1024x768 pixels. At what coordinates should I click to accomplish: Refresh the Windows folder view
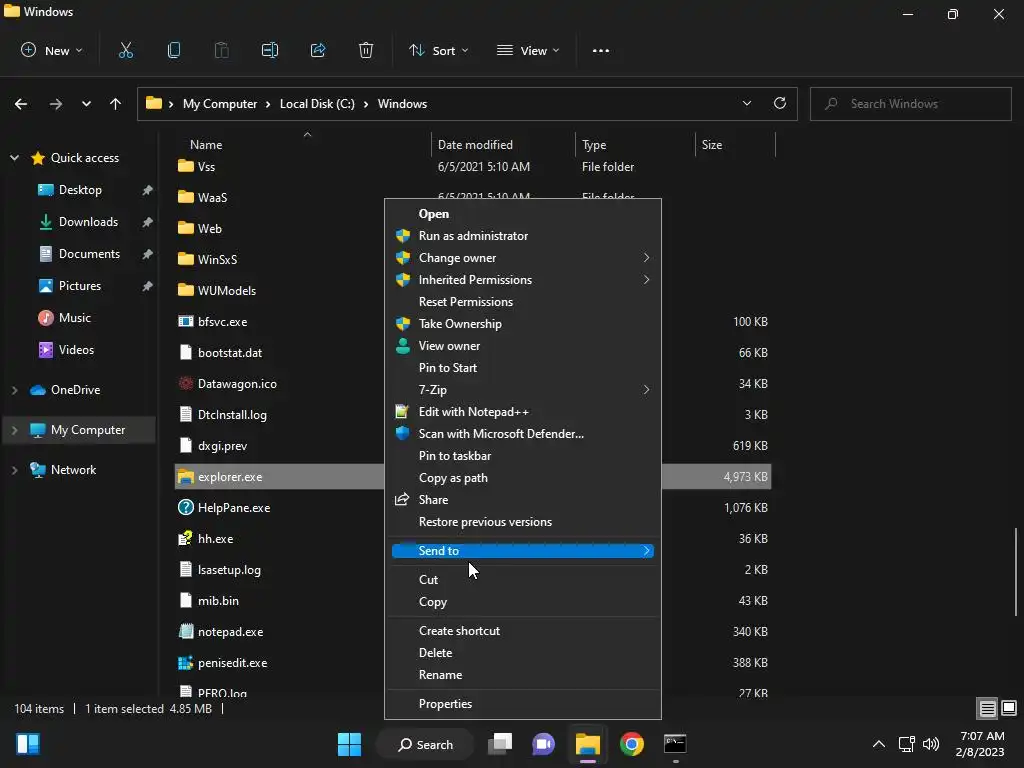(x=780, y=103)
